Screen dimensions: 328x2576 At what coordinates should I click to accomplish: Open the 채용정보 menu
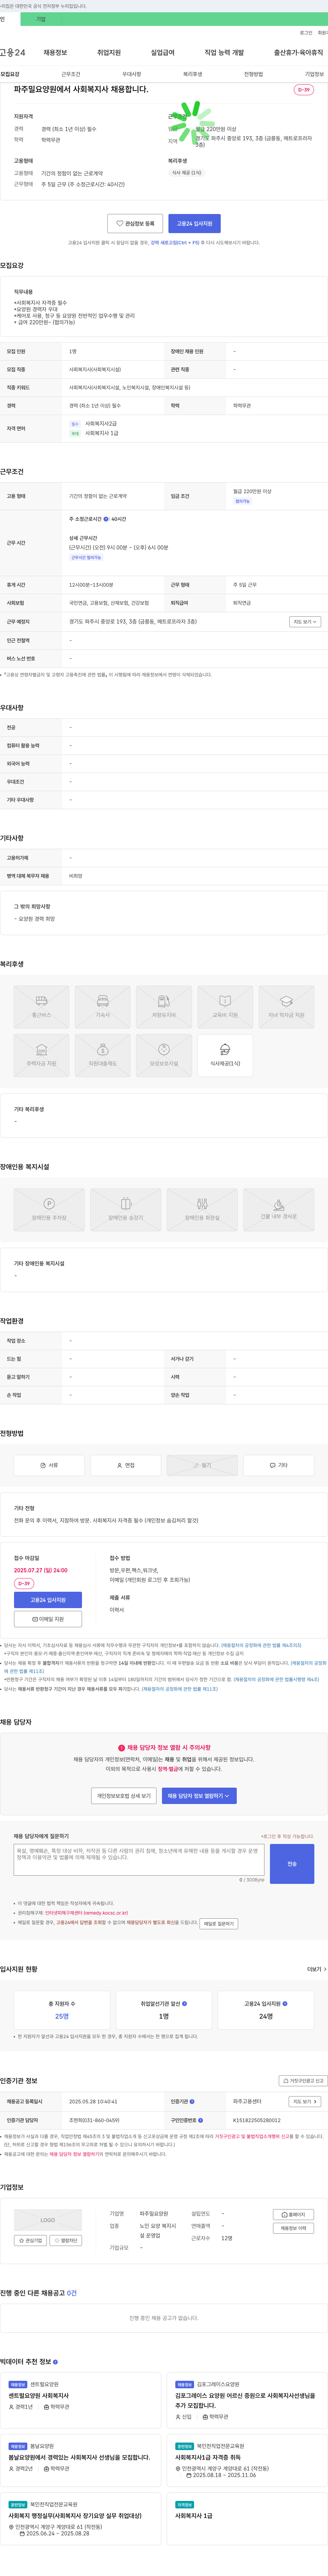coord(55,52)
